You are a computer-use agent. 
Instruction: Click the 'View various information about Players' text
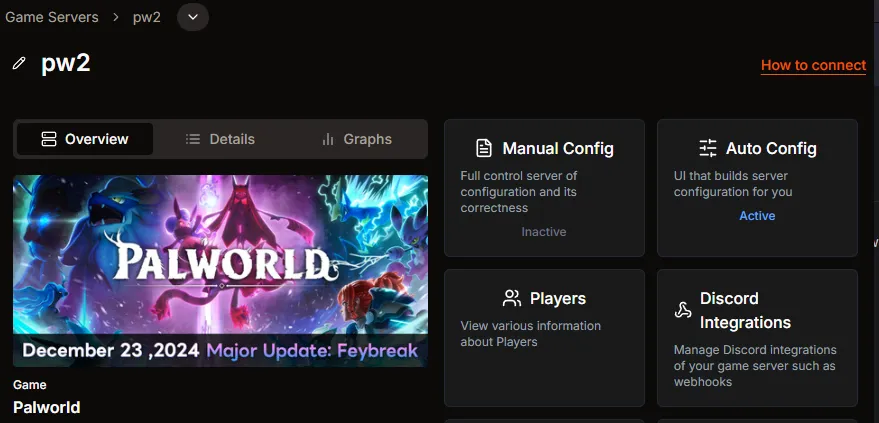click(x=530, y=334)
